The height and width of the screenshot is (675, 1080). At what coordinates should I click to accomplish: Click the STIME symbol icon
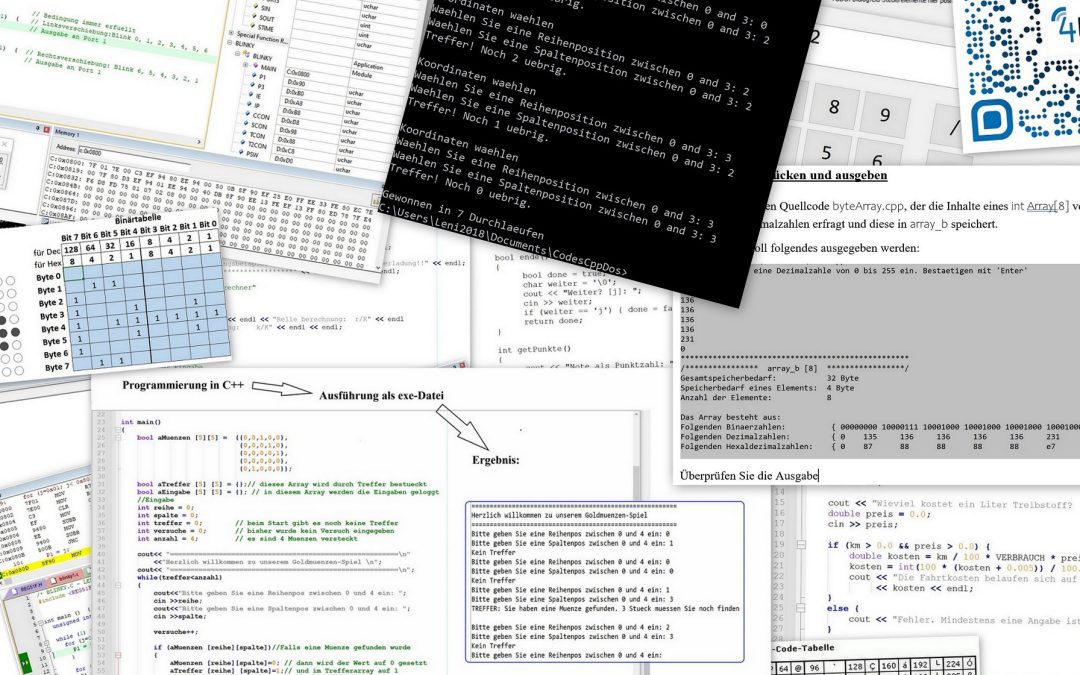click(255, 26)
